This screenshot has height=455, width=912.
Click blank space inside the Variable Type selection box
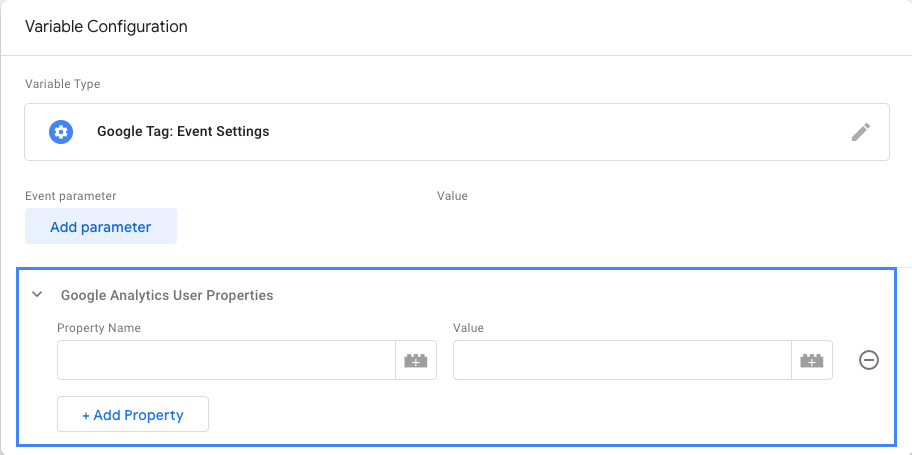point(550,132)
